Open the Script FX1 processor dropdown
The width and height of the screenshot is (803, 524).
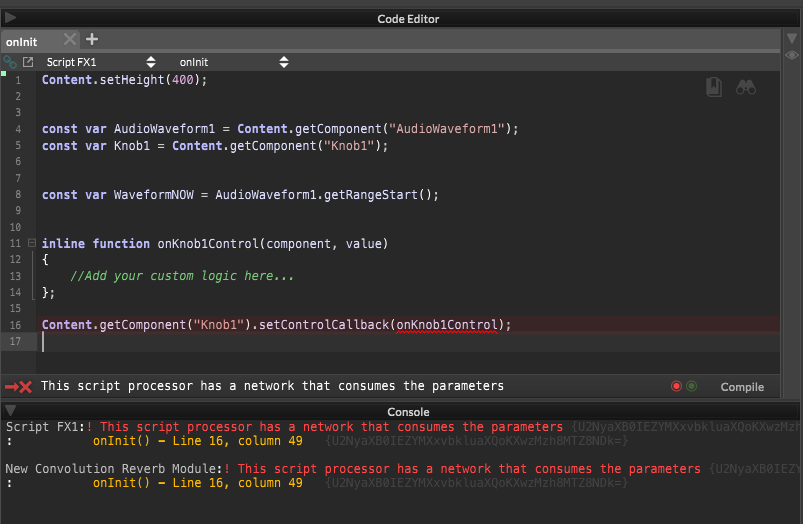pos(100,62)
